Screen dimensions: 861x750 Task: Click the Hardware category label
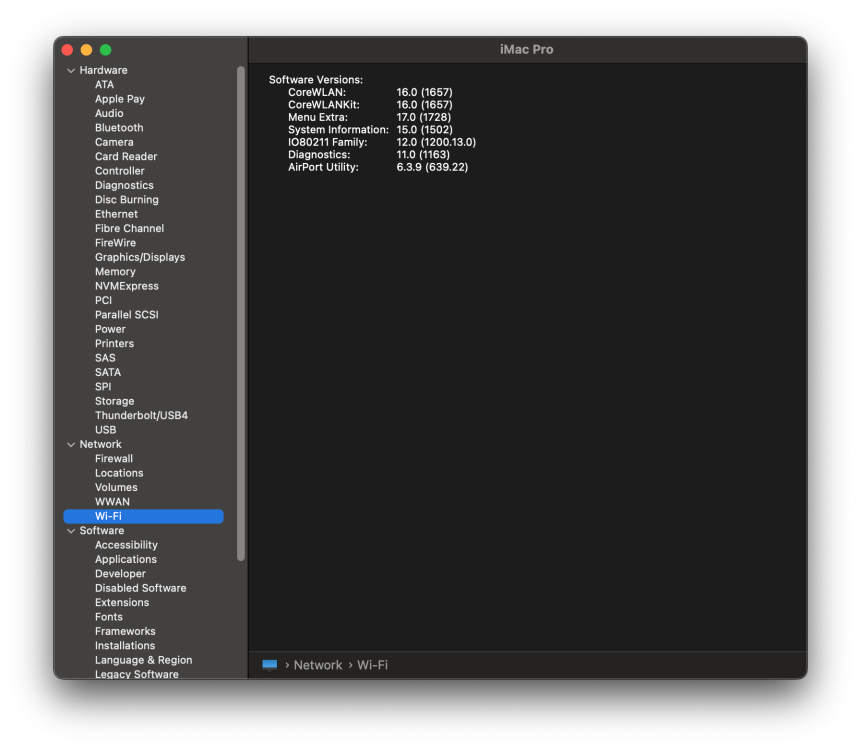click(103, 70)
